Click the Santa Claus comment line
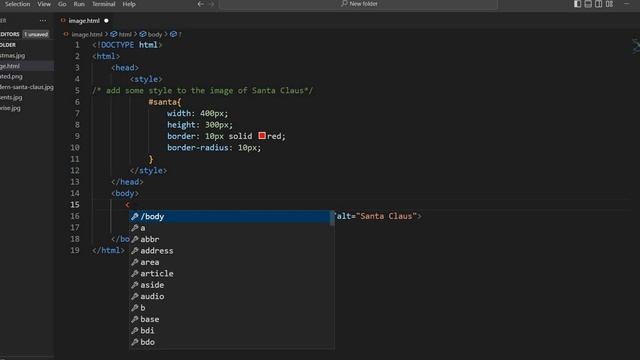This screenshot has width=640, height=360. 202,91
